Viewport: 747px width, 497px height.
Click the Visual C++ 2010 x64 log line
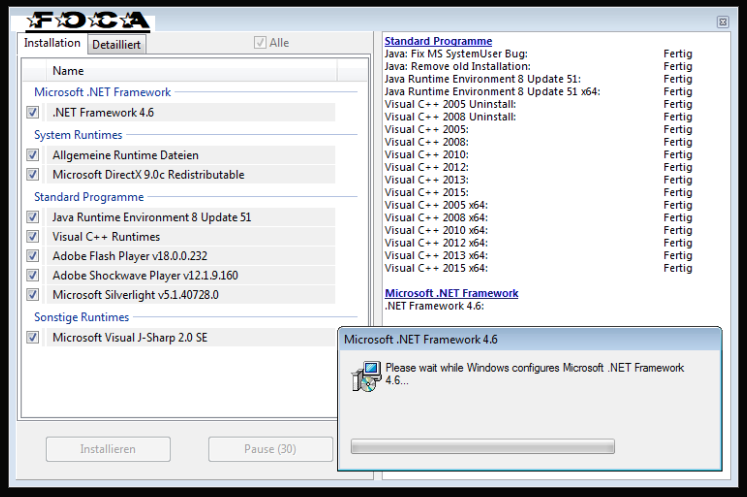point(436,230)
